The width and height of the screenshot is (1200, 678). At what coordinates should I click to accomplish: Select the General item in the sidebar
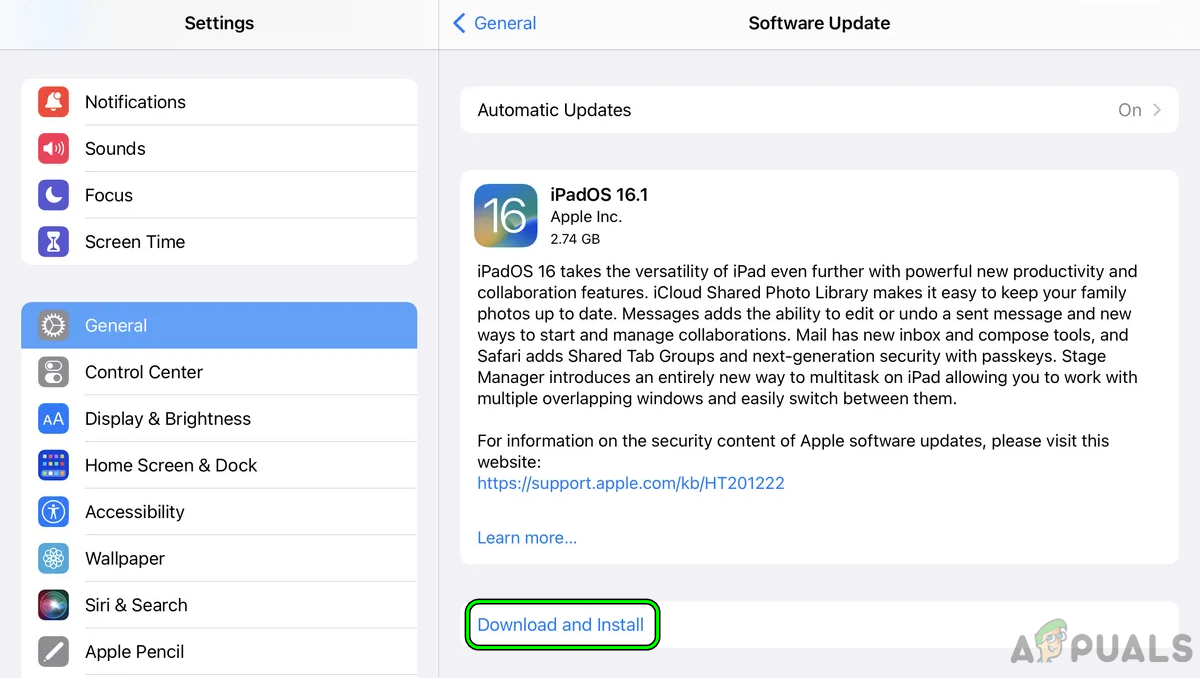(x=115, y=325)
